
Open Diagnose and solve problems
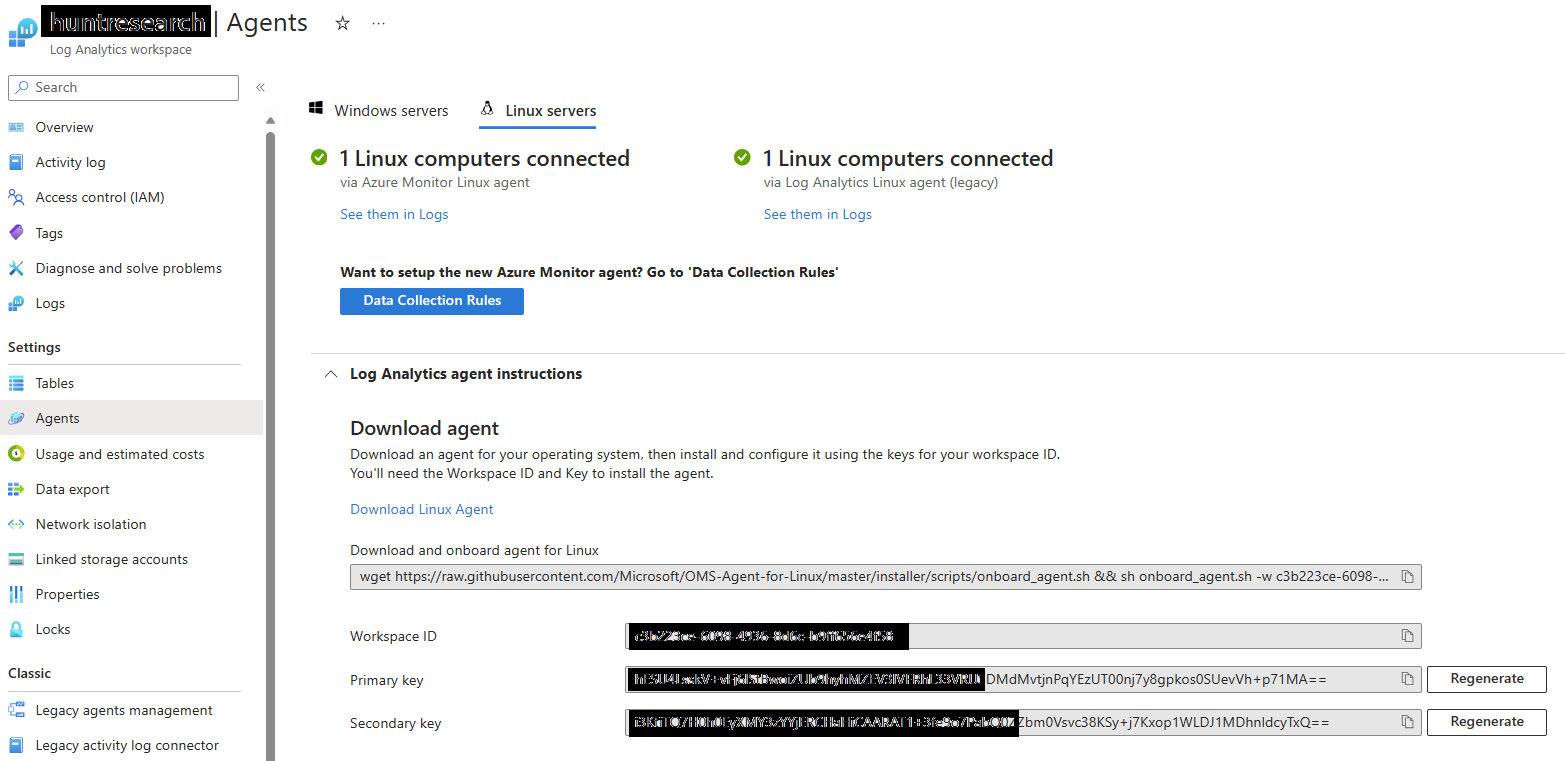[x=129, y=268]
